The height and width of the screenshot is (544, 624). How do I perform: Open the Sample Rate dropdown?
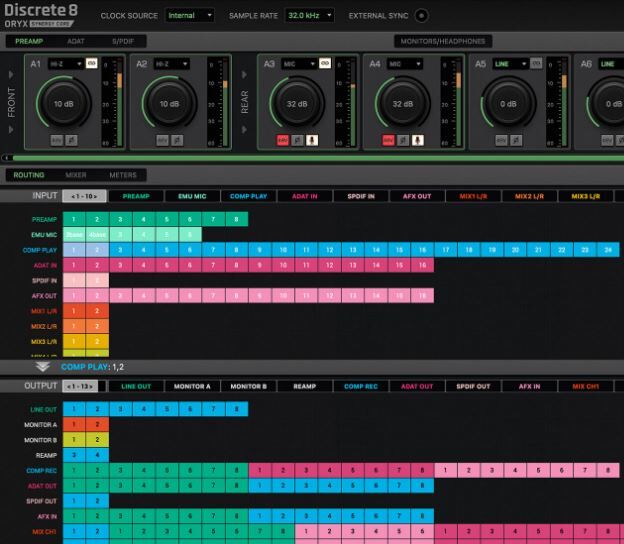tap(309, 16)
